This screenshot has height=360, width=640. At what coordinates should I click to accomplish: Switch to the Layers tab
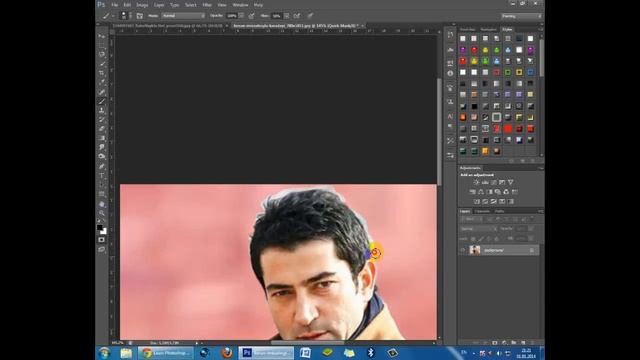click(x=465, y=211)
